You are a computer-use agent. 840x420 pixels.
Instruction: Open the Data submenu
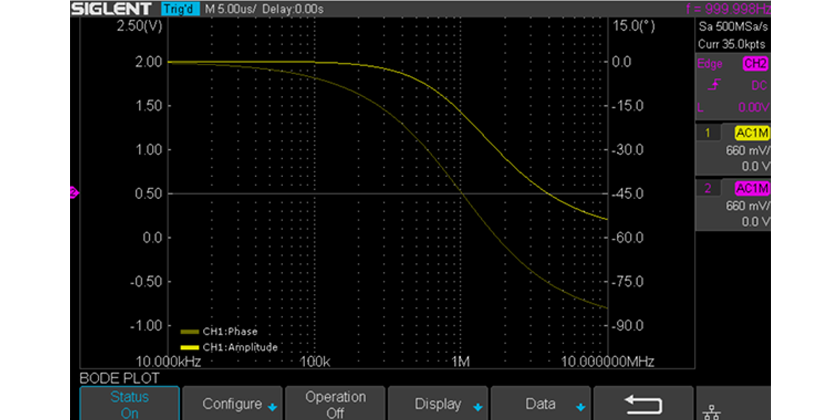coord(541,404)
